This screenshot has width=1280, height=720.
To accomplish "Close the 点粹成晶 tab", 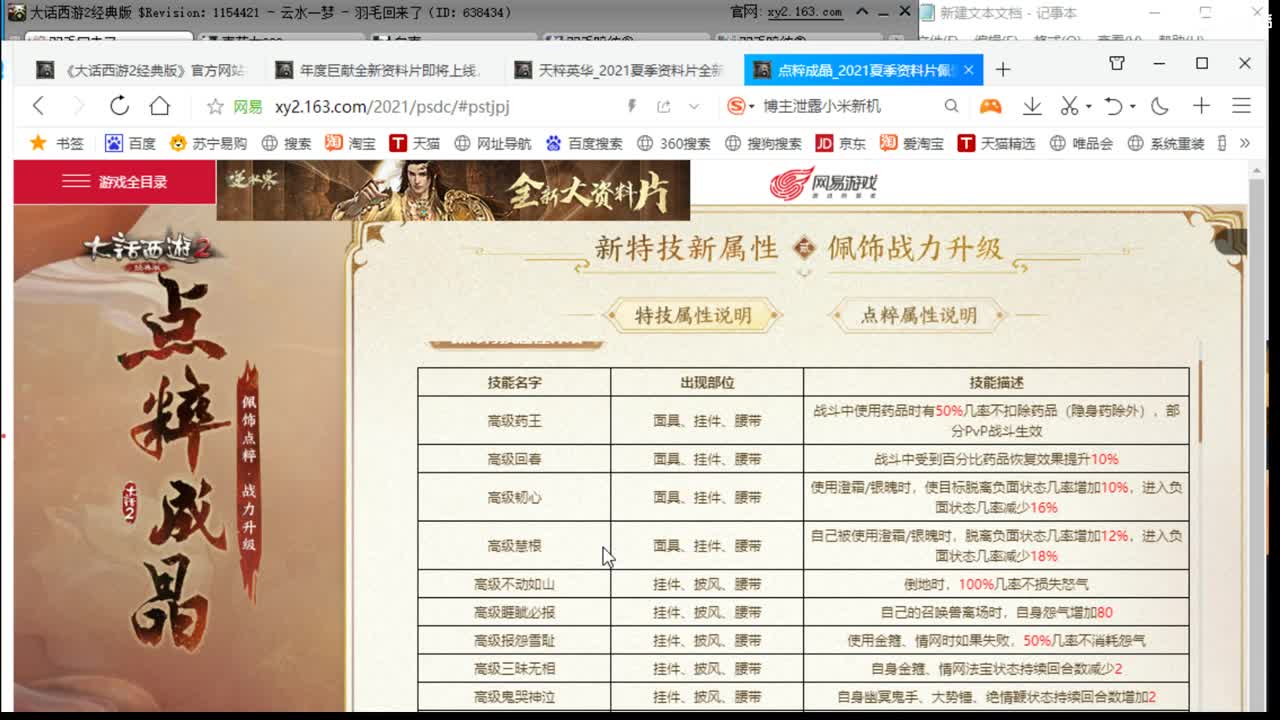I will click(x=968, y=70).
